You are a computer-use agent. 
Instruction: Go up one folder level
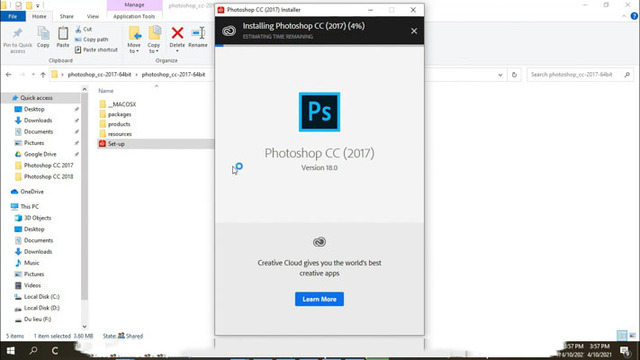coord(43,75)
